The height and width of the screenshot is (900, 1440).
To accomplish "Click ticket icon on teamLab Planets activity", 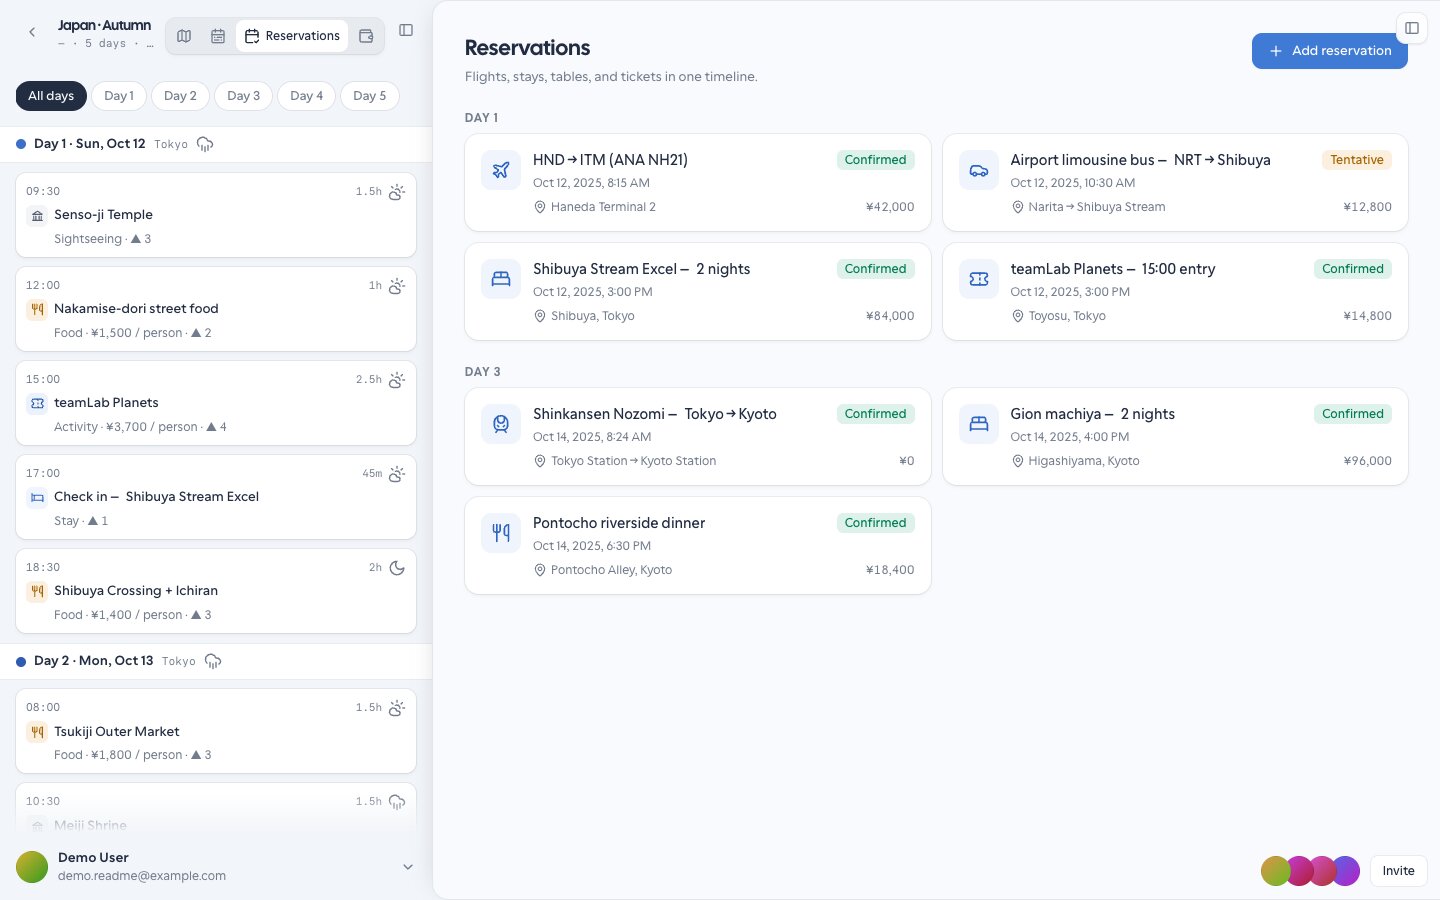I will tap(37, 403).
